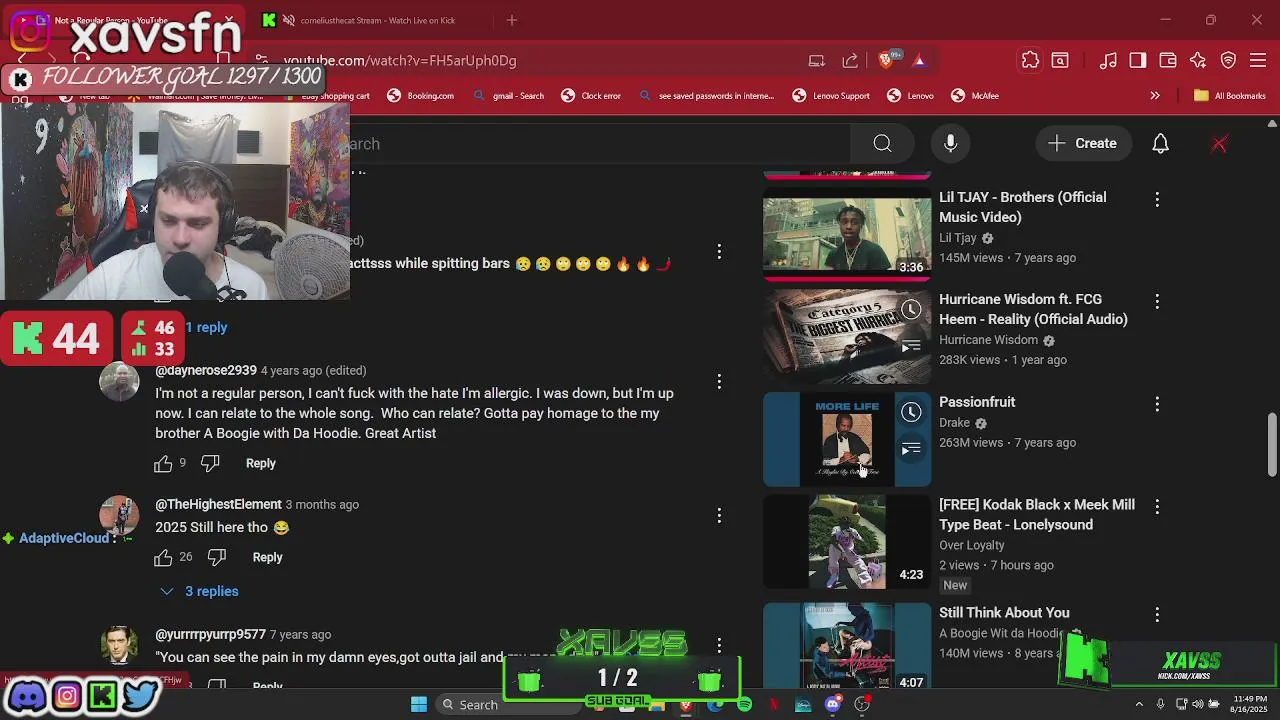This screenshot has width=1280, height=720.
Task: Expand the 1 reply link
Action: (206, 328)
